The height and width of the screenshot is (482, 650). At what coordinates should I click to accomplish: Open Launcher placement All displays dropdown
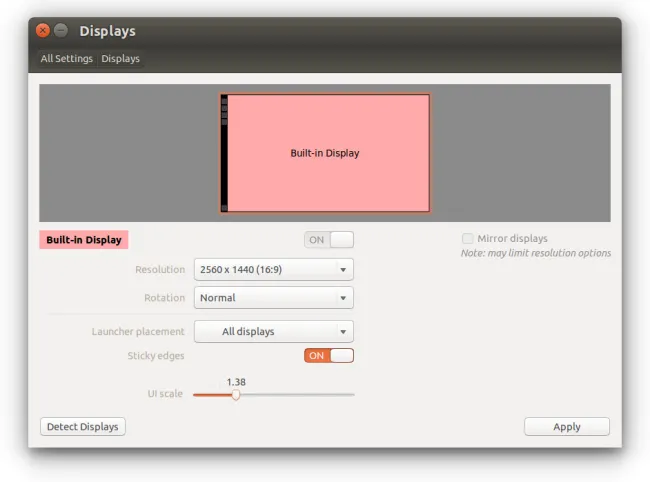[x=273, y=332]
